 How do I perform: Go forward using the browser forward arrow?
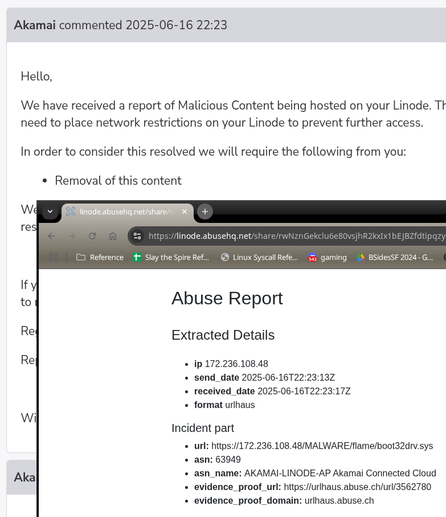click(x=72, y=236)
